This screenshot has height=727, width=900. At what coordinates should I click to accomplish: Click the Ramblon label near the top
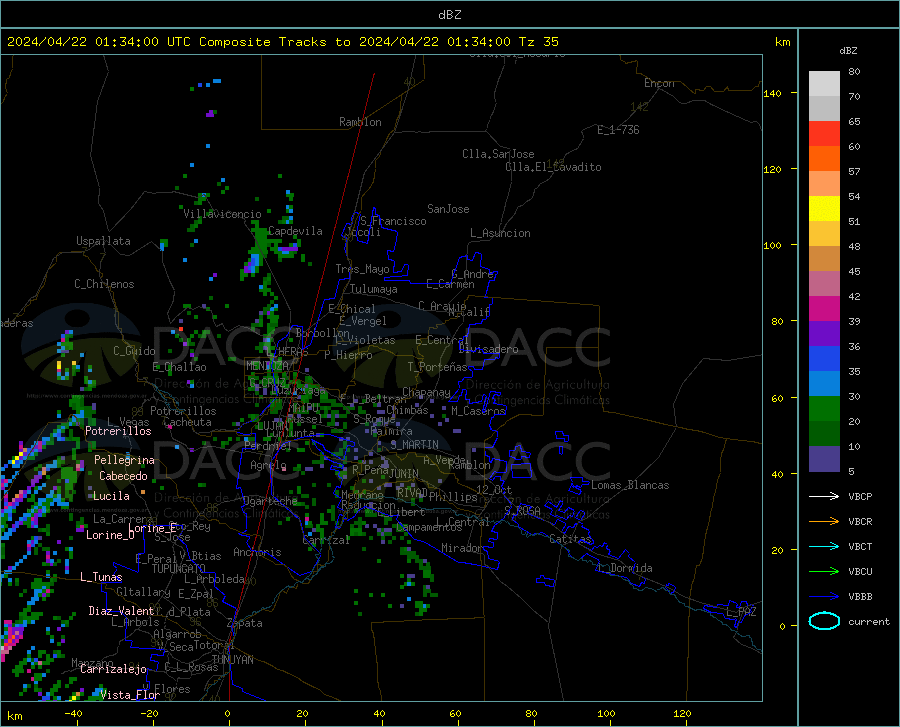tap(360, 122)
